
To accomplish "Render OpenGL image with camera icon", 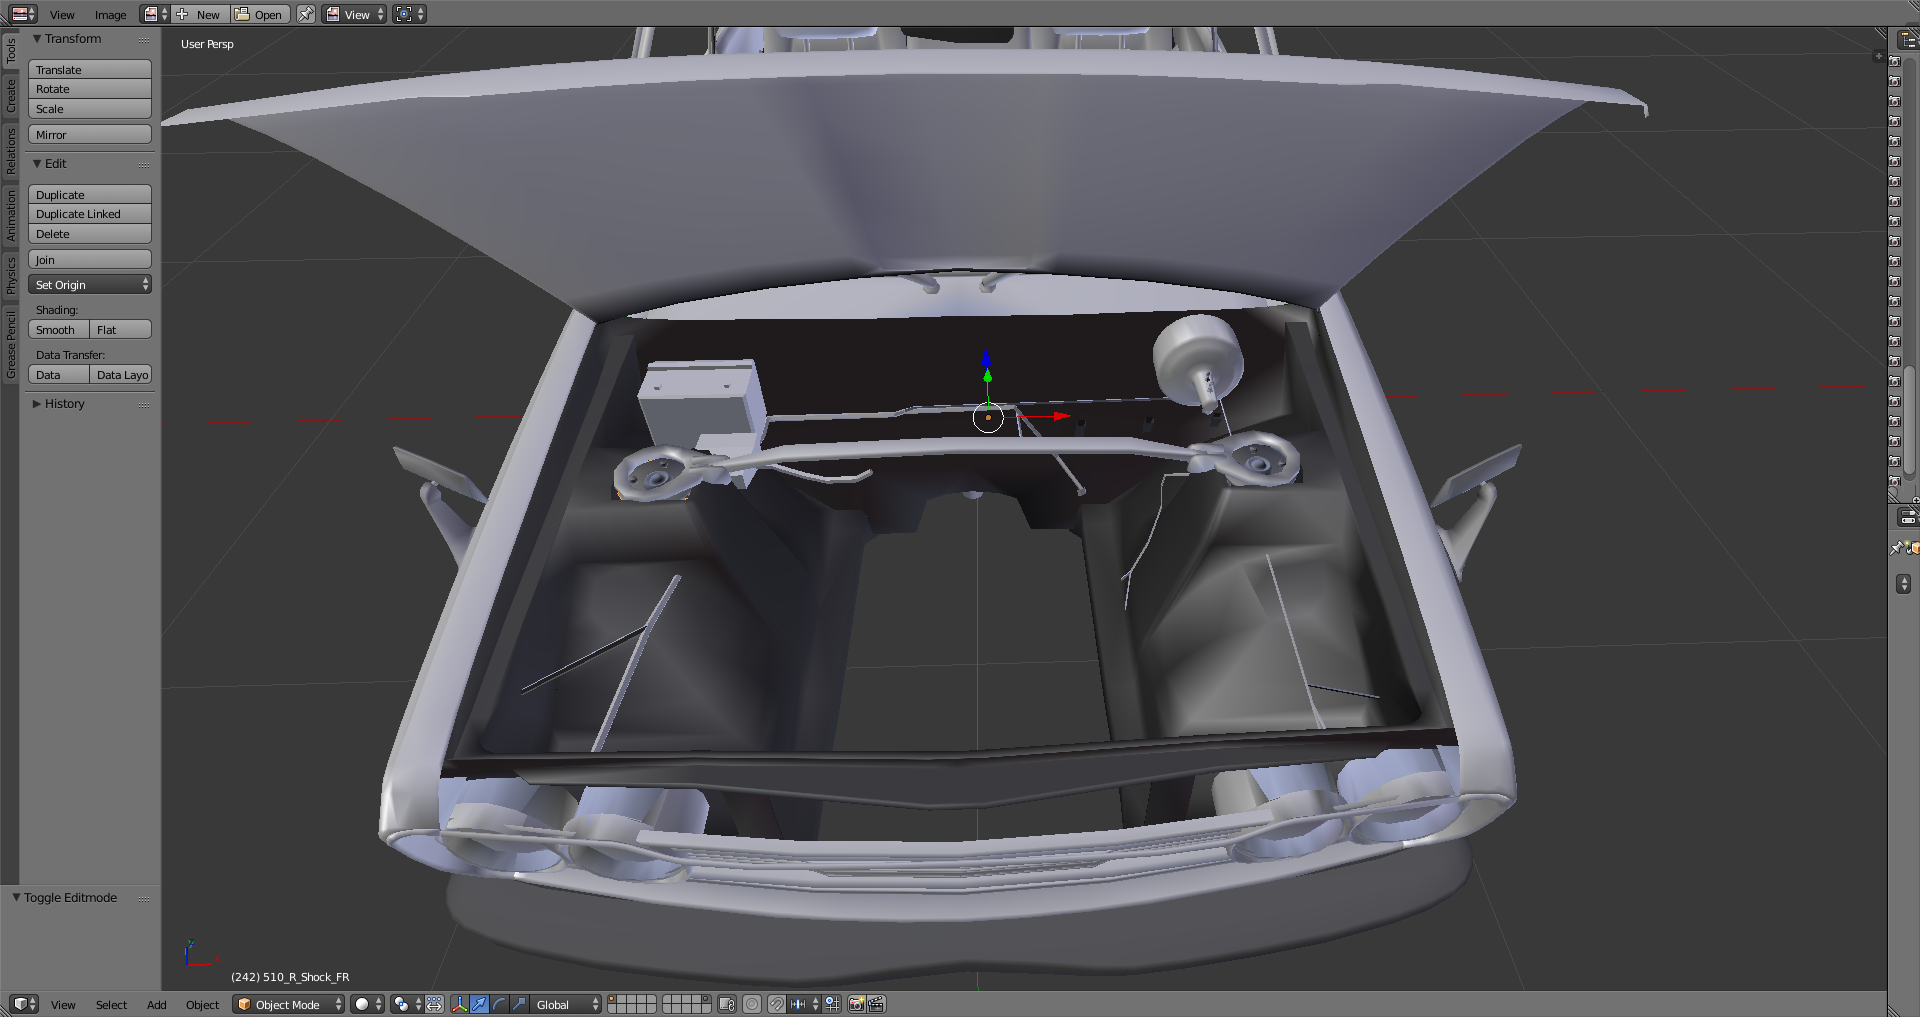I will click(857, 1004).
